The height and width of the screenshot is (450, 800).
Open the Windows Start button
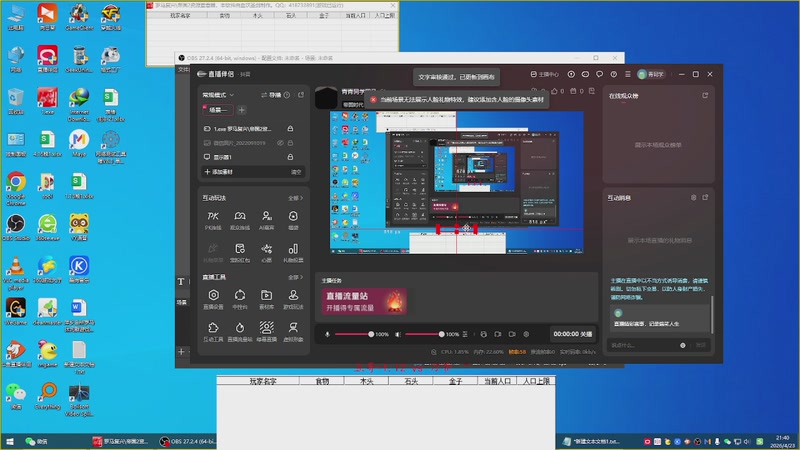[10, 441]
